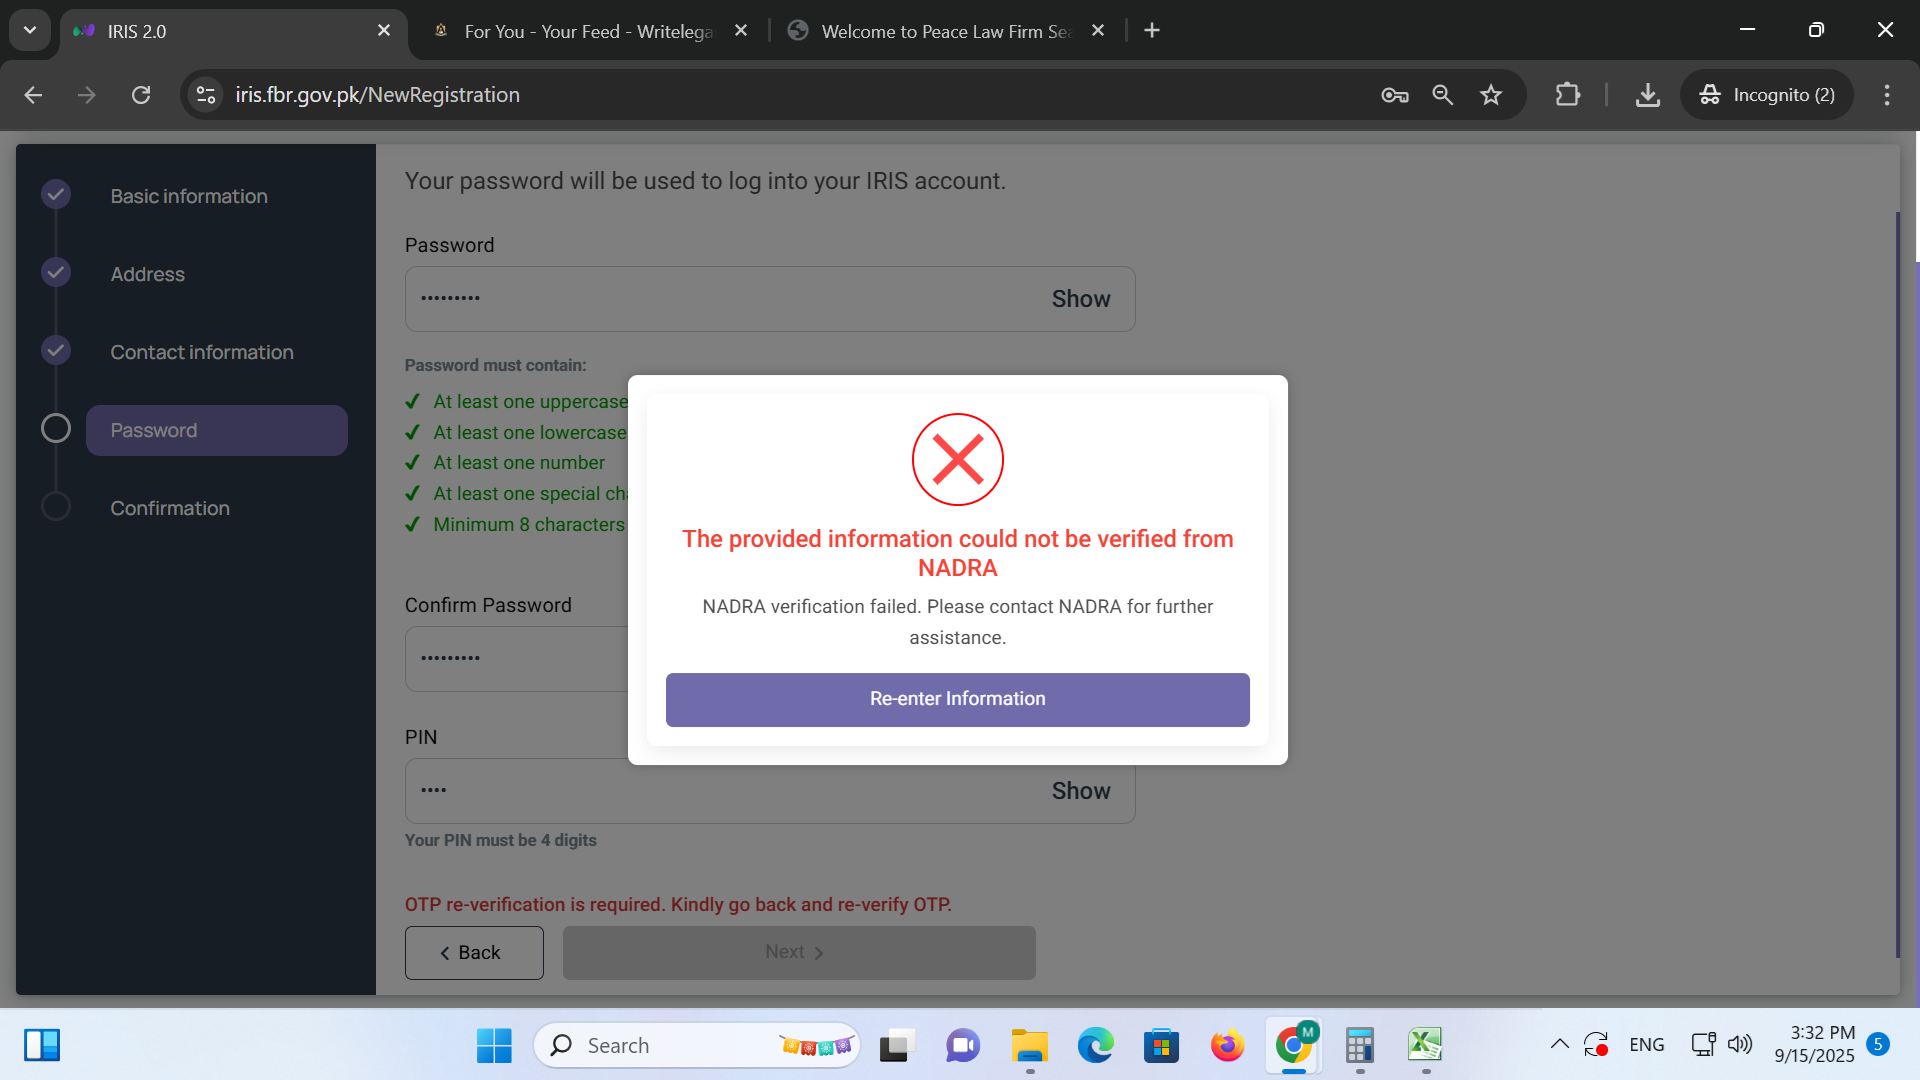Reload the IRIS registration page
Screen dimensions: 1920x1080
[141, 95]
